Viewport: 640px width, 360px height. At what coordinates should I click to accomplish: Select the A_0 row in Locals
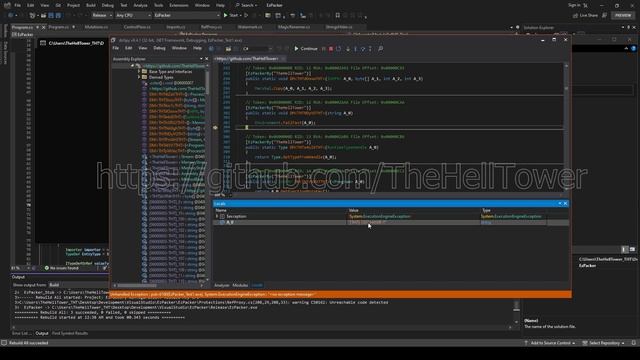click(x=391, y=222)
